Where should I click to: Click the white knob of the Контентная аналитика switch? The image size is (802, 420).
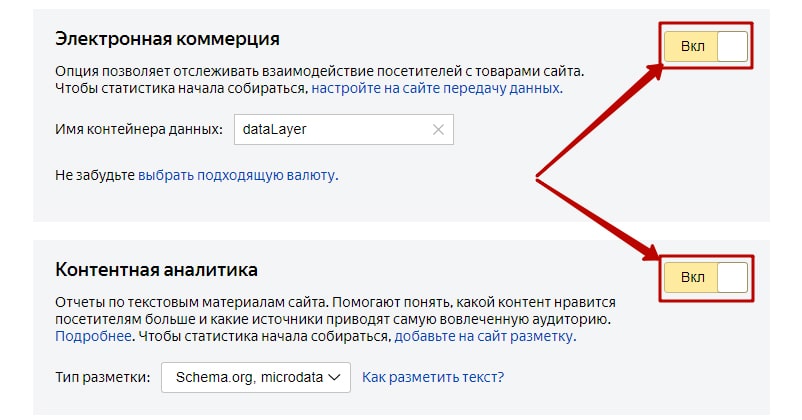[x=732, y=277]
